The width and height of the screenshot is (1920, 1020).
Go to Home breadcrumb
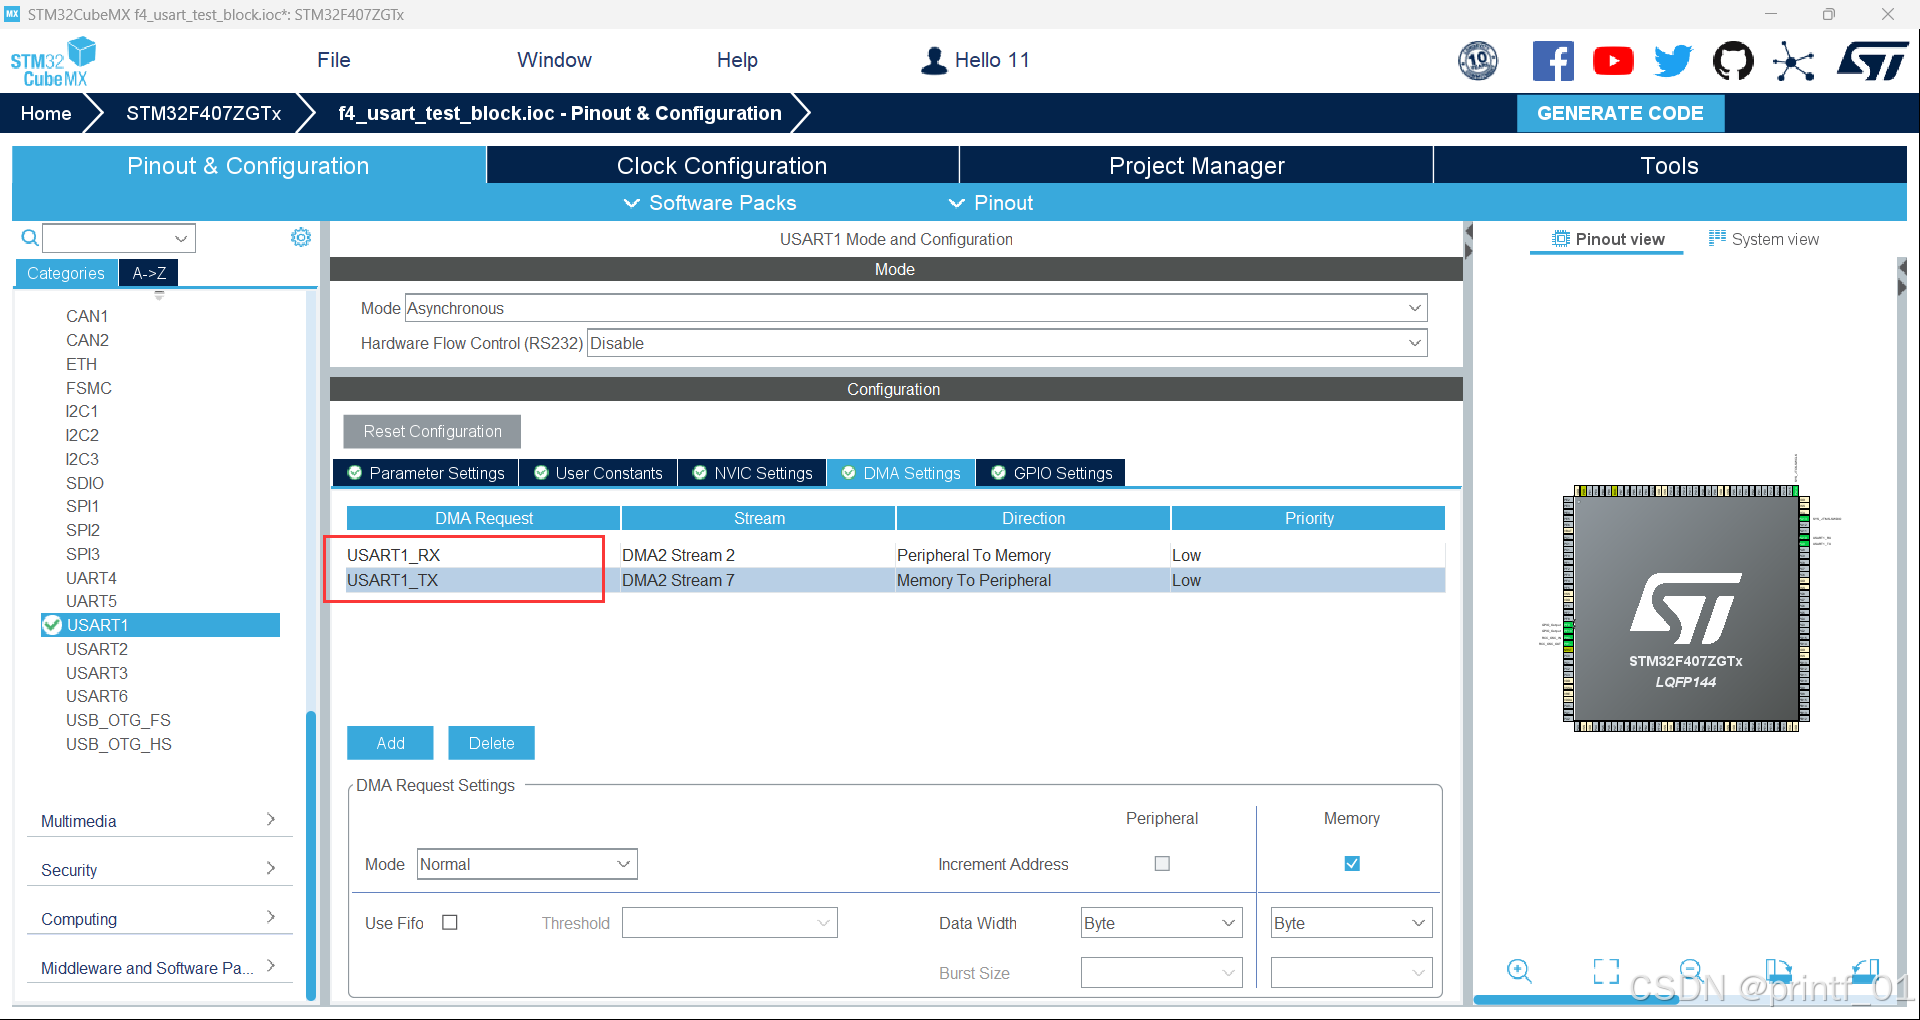(x=46, y=113)
